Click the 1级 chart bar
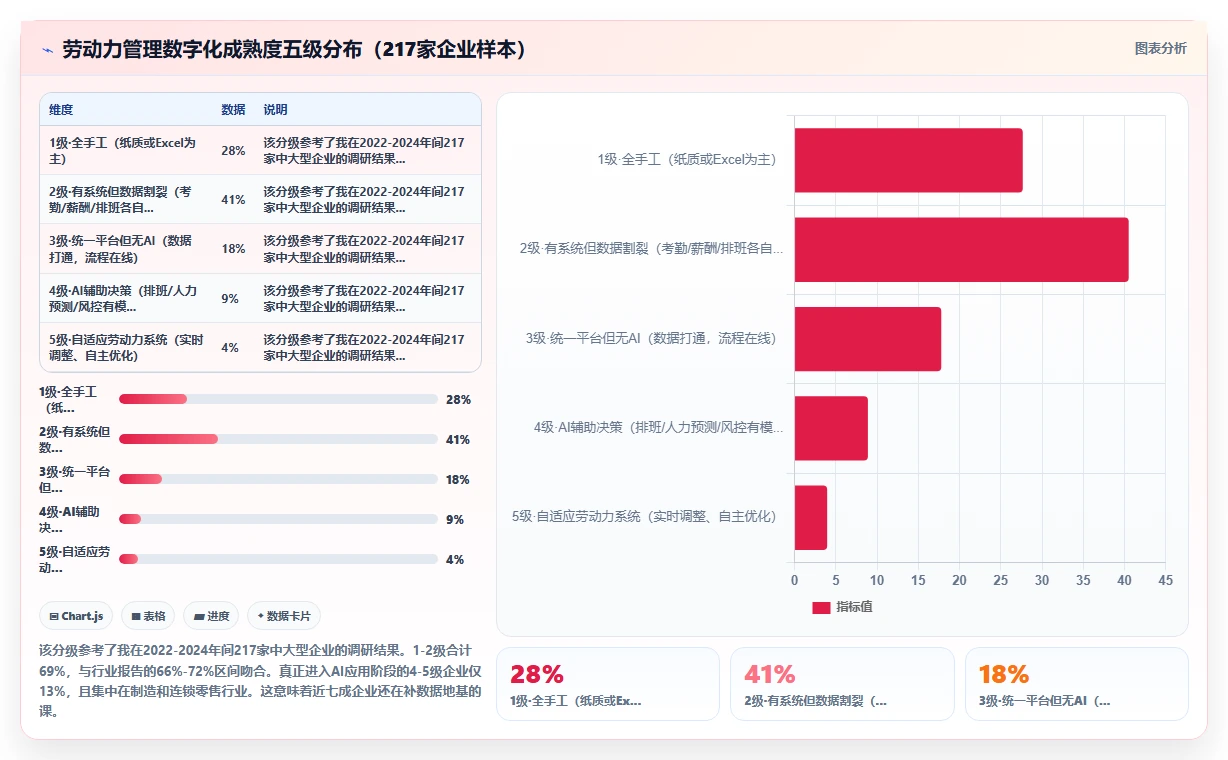 [908, 160]
